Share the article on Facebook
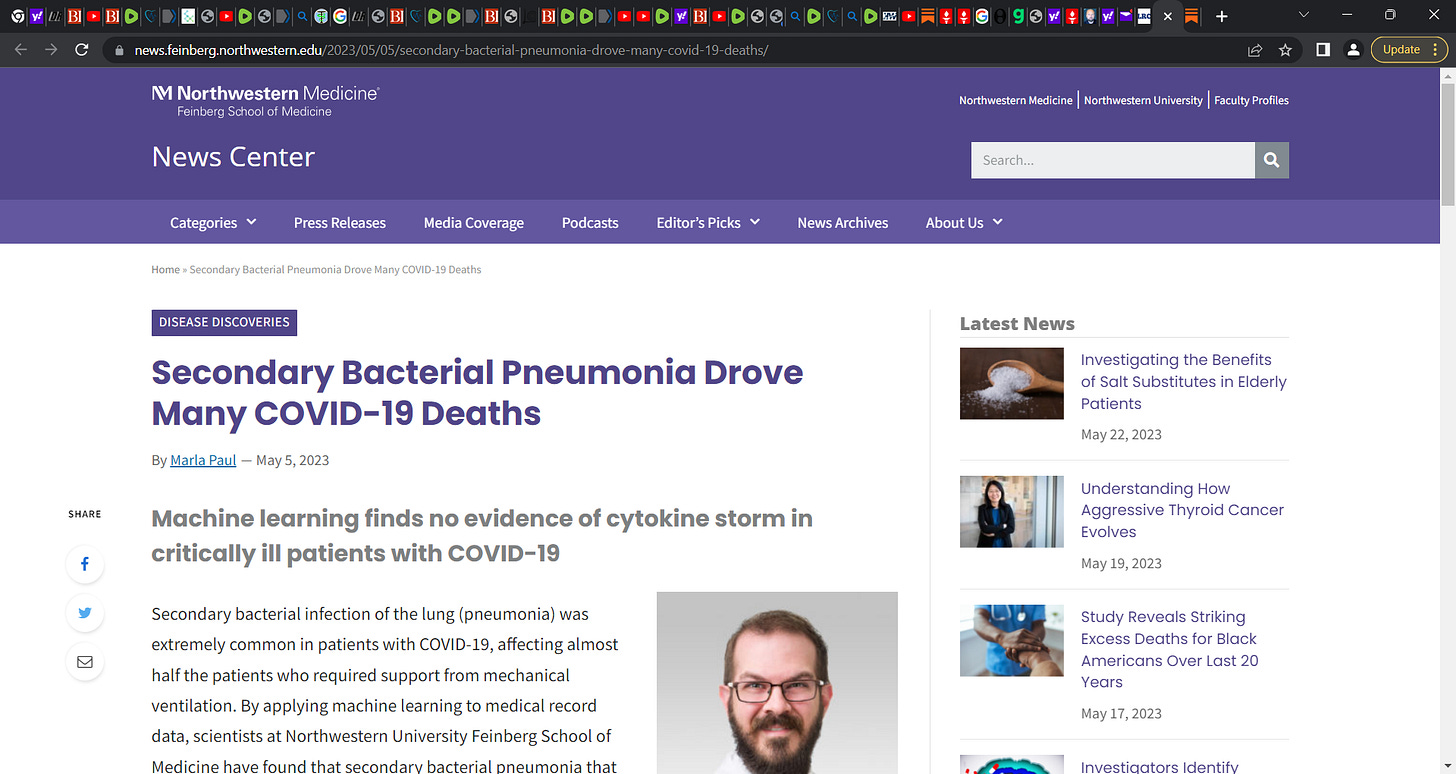1456x774 pixels. pyautogui.click(x=85, y=565)
